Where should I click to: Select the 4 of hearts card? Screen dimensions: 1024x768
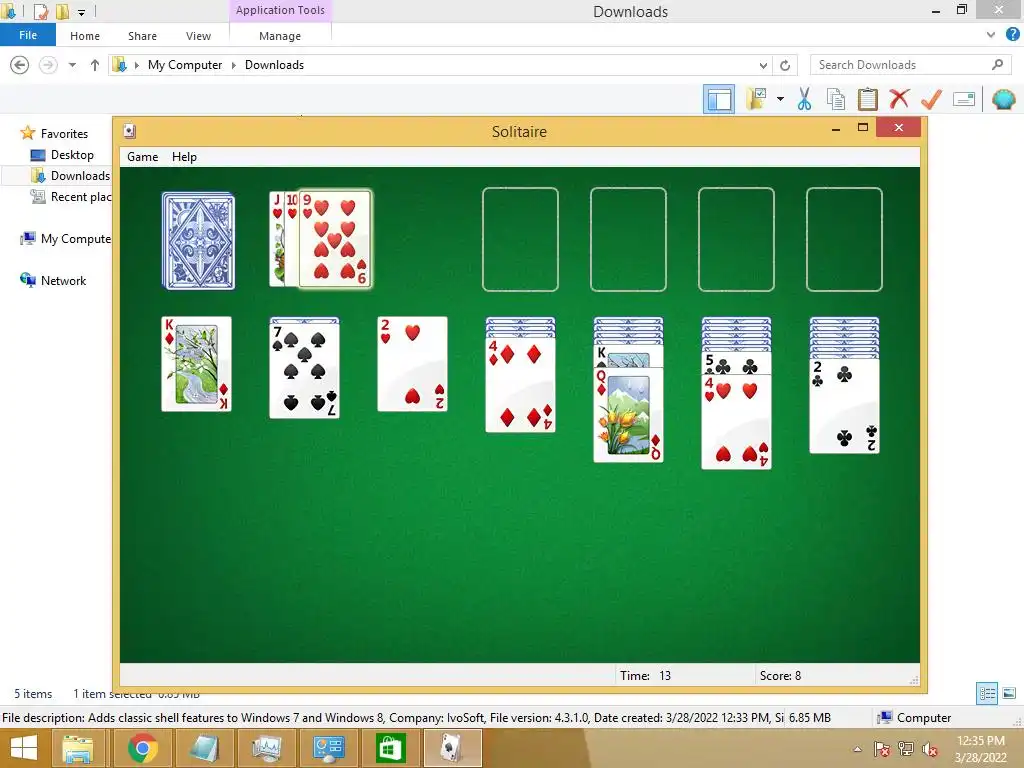[737, 422]
